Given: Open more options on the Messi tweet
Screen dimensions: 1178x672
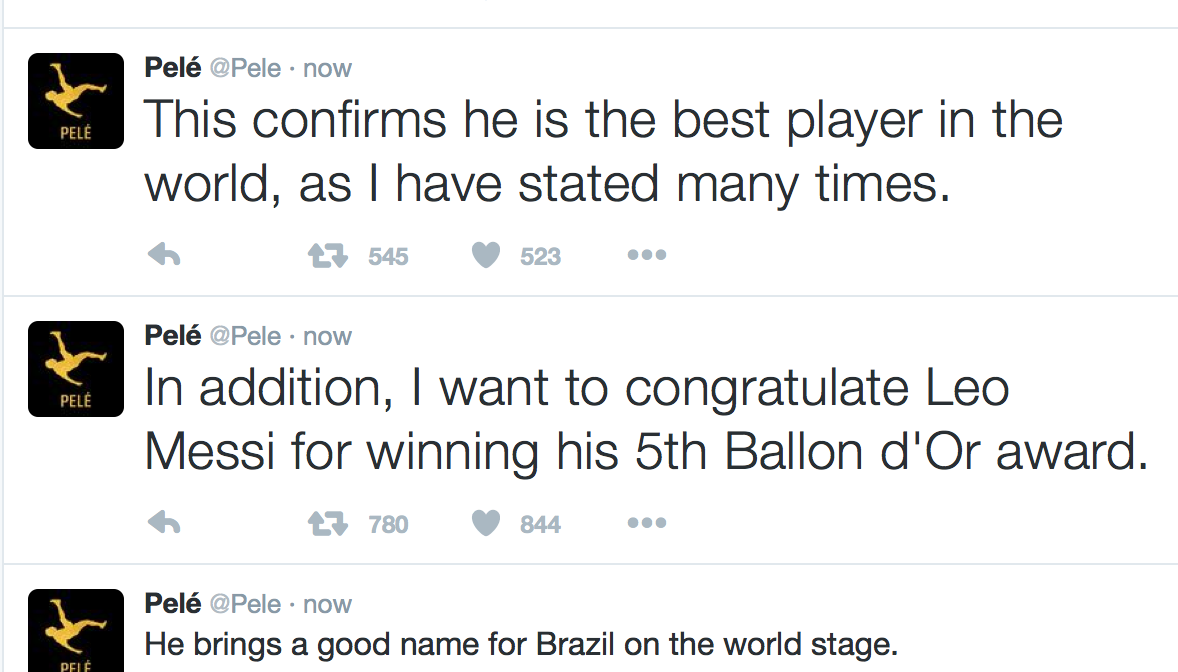Looking at the screenshot, I should click(646, 524).
